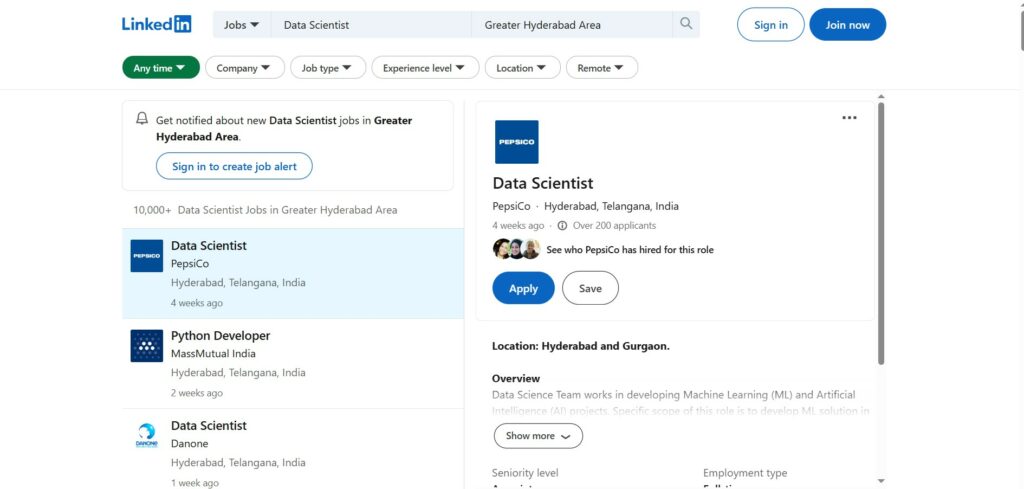Click the search magnifier icon
Screen dimensions: 1024x489
click(x=686, y=24)
